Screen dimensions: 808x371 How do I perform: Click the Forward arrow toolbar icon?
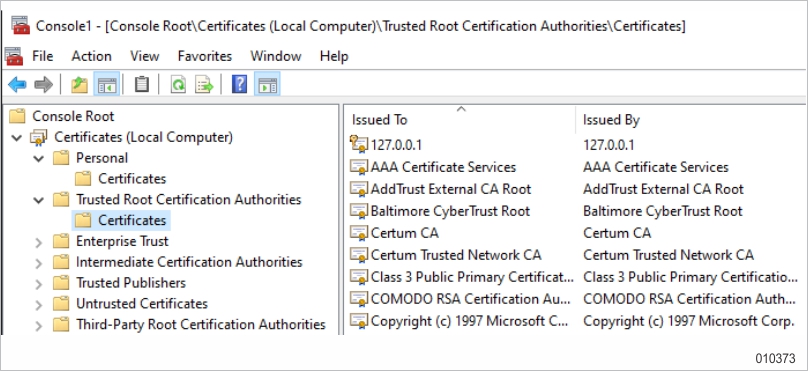click(x=43, y=84)
